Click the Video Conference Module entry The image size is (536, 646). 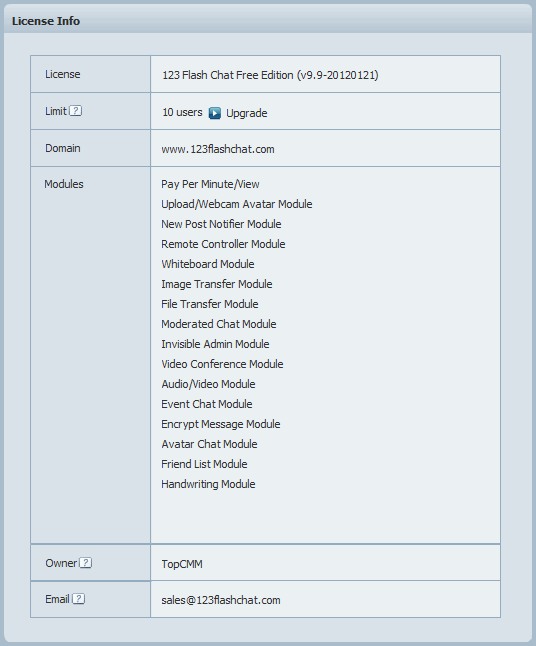222,364
